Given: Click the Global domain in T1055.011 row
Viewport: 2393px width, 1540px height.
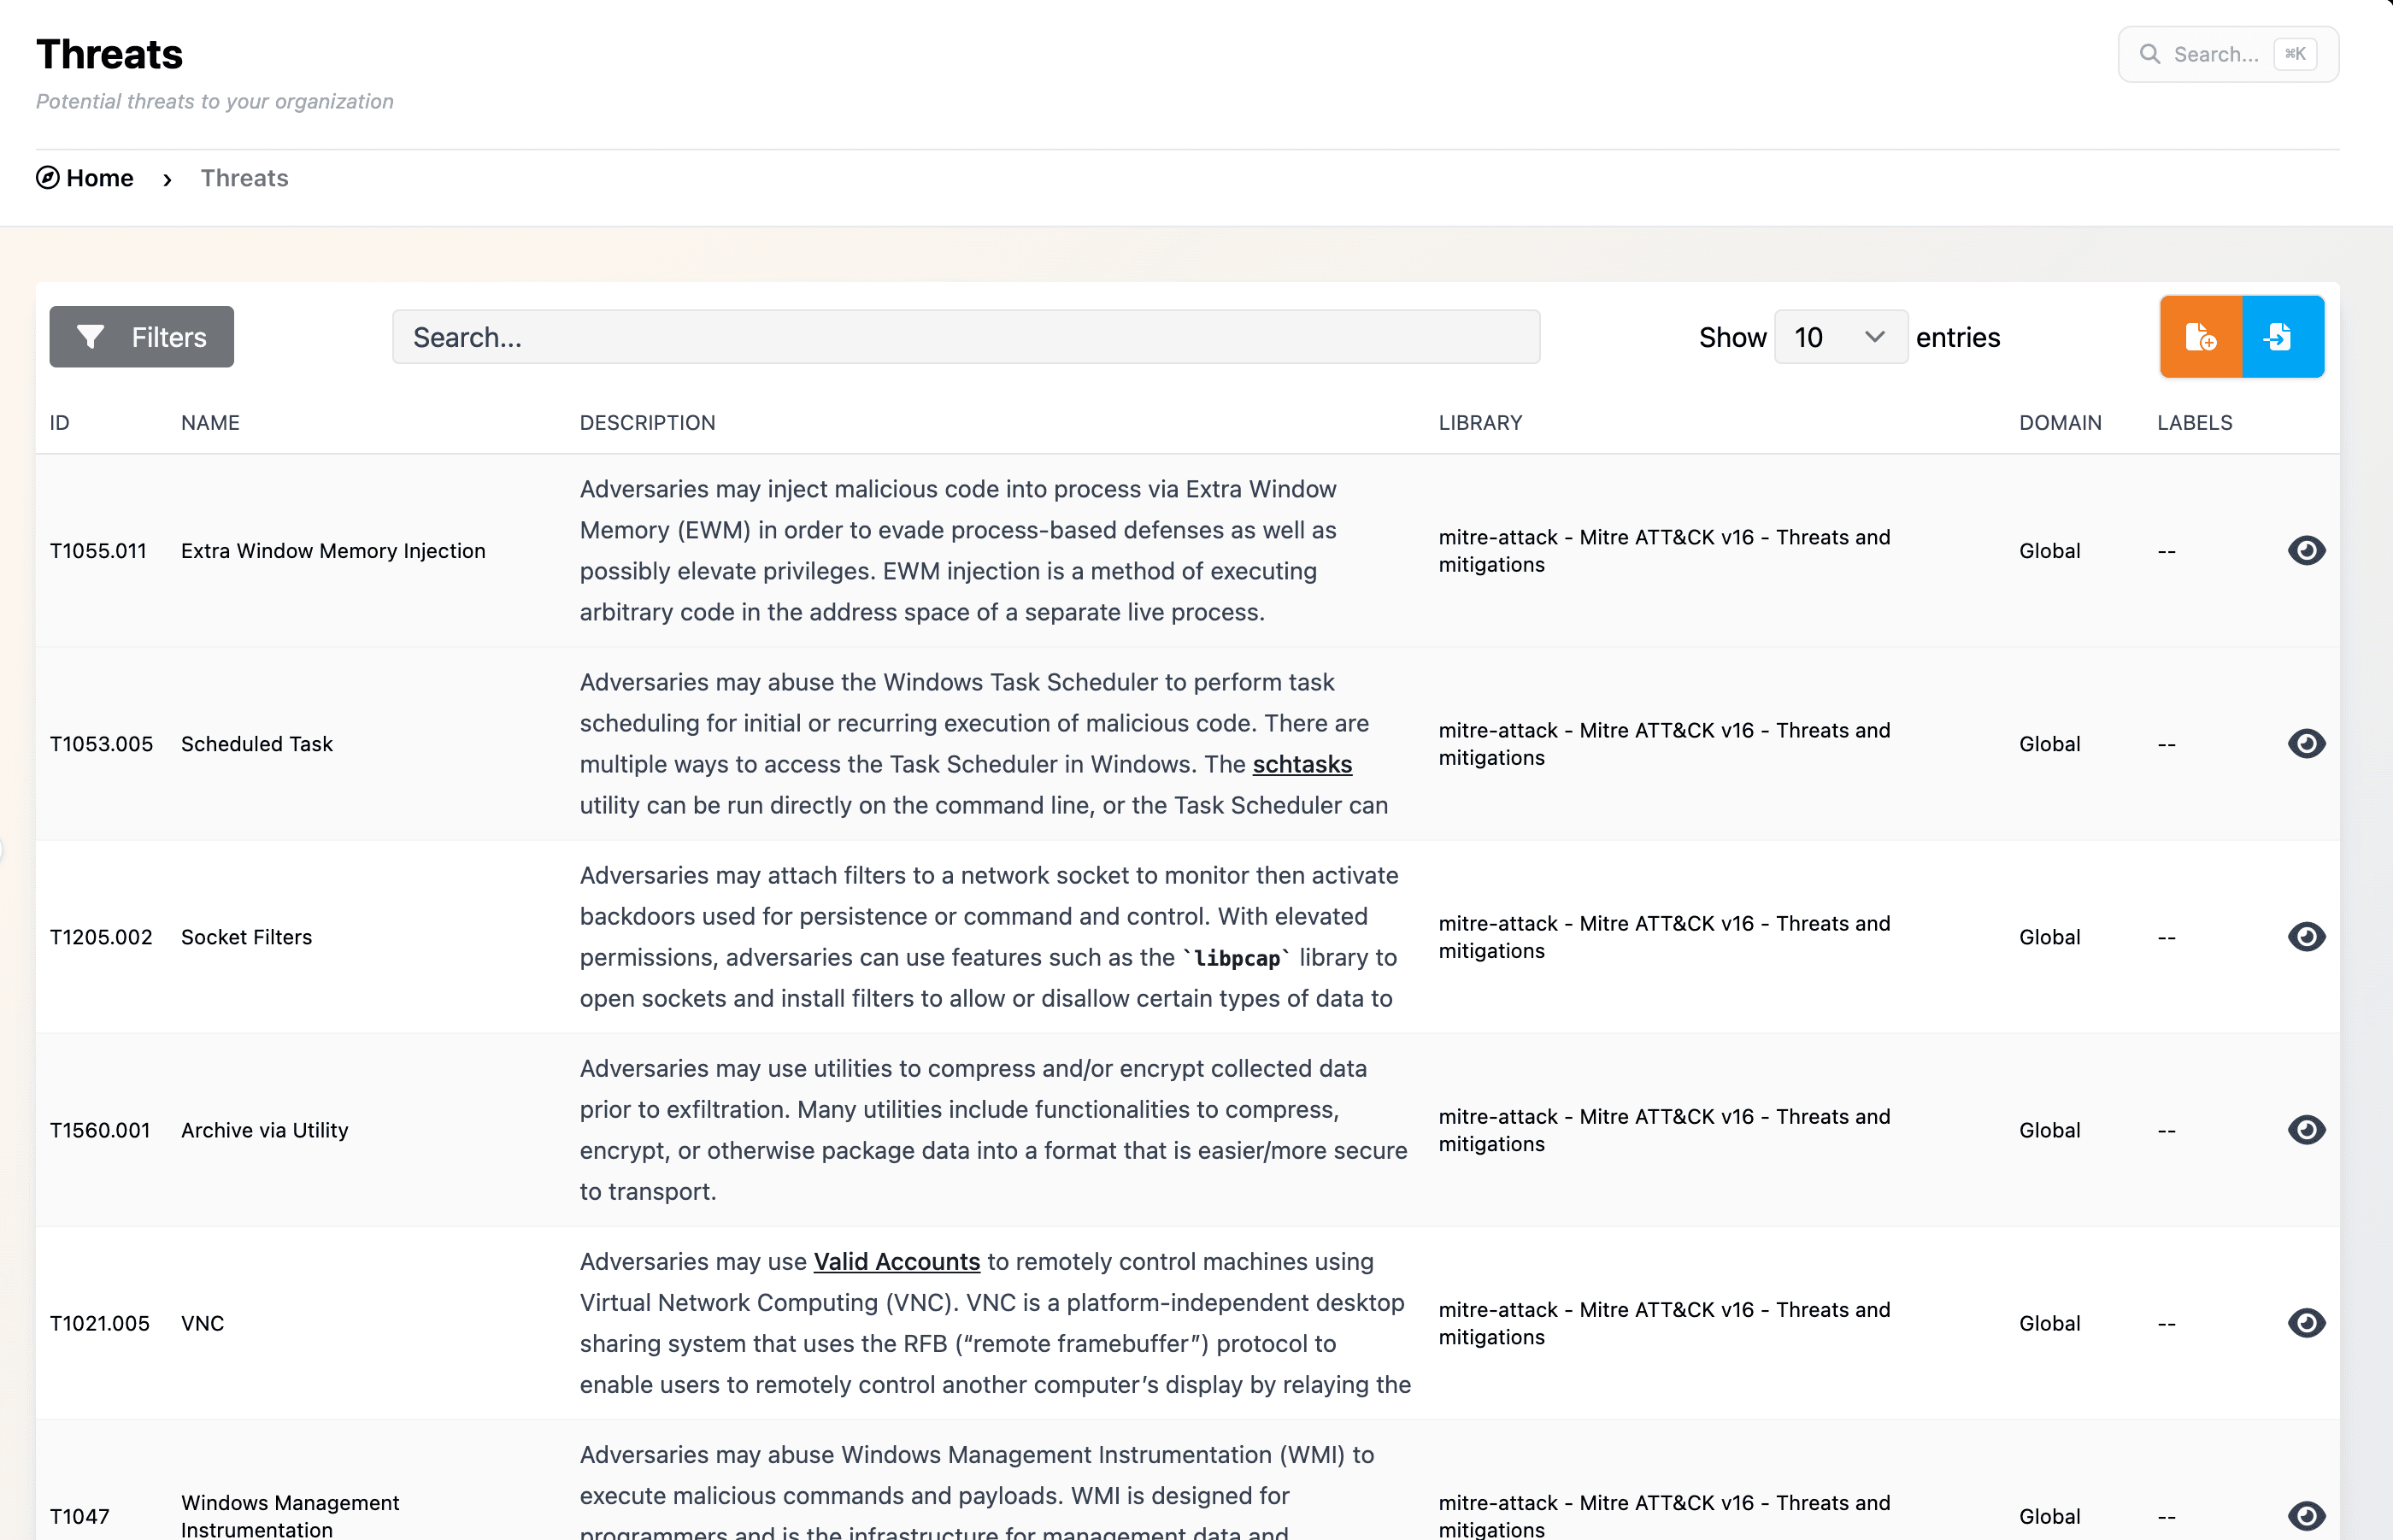Looking at the screenshot, I should point(2049,551).
